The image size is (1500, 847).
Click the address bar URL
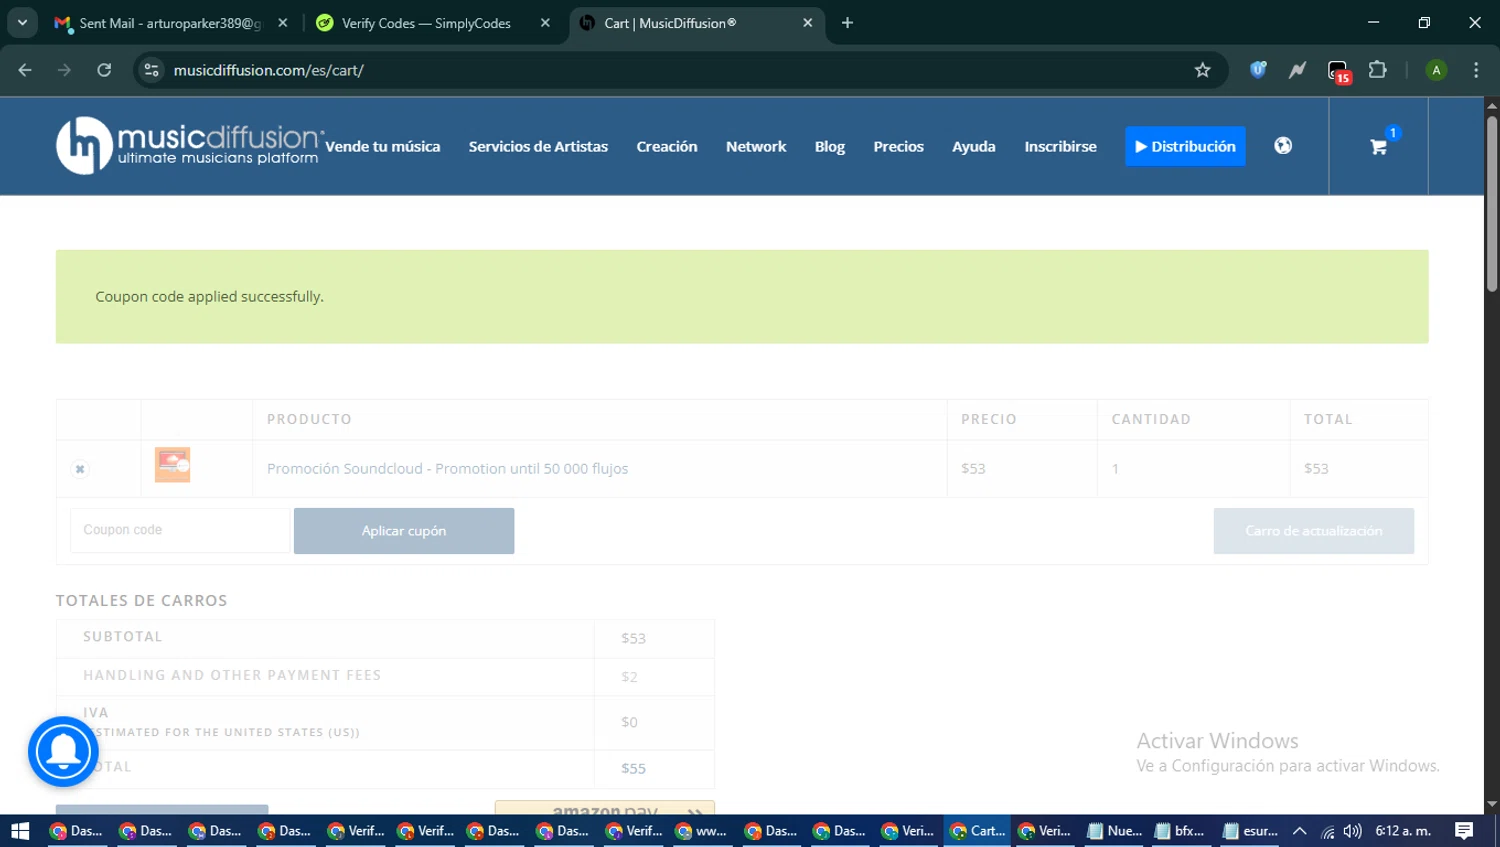click(268, 70)
